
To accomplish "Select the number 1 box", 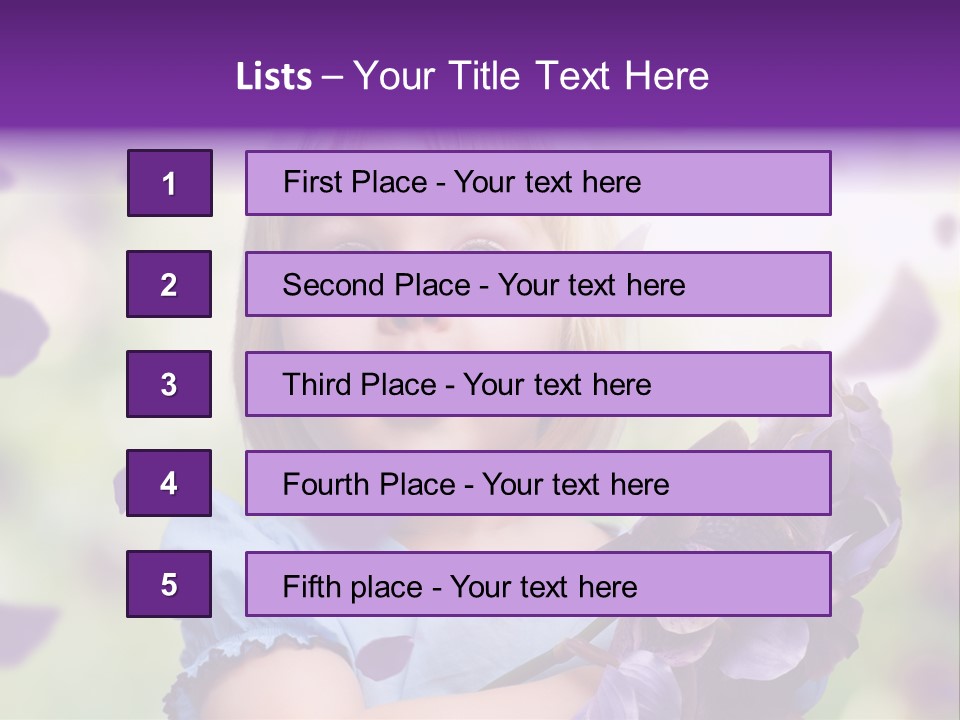I will [x=170, y=183].
